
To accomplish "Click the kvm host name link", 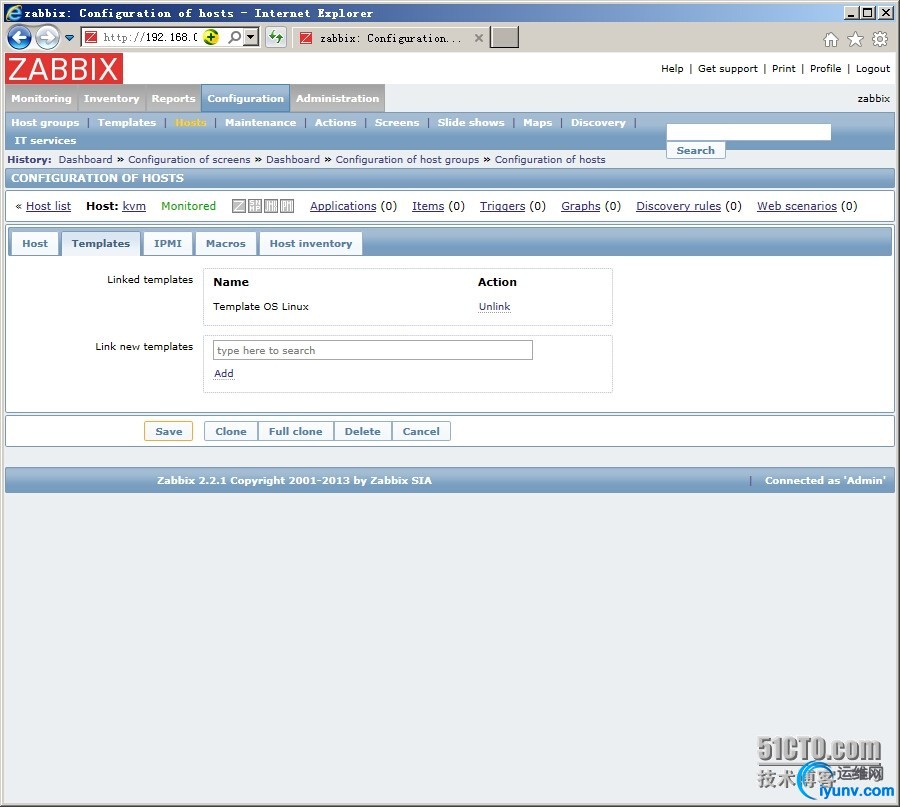I will click(x=134, y=206).
